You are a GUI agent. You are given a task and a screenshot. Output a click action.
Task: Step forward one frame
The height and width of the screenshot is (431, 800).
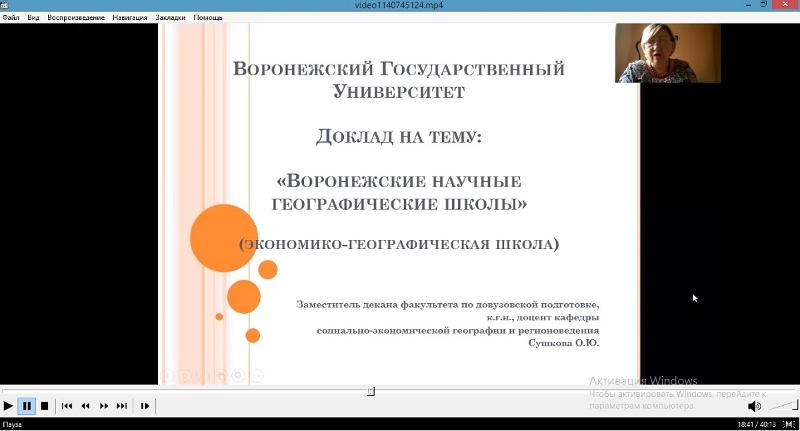click(x=145, y=406)
